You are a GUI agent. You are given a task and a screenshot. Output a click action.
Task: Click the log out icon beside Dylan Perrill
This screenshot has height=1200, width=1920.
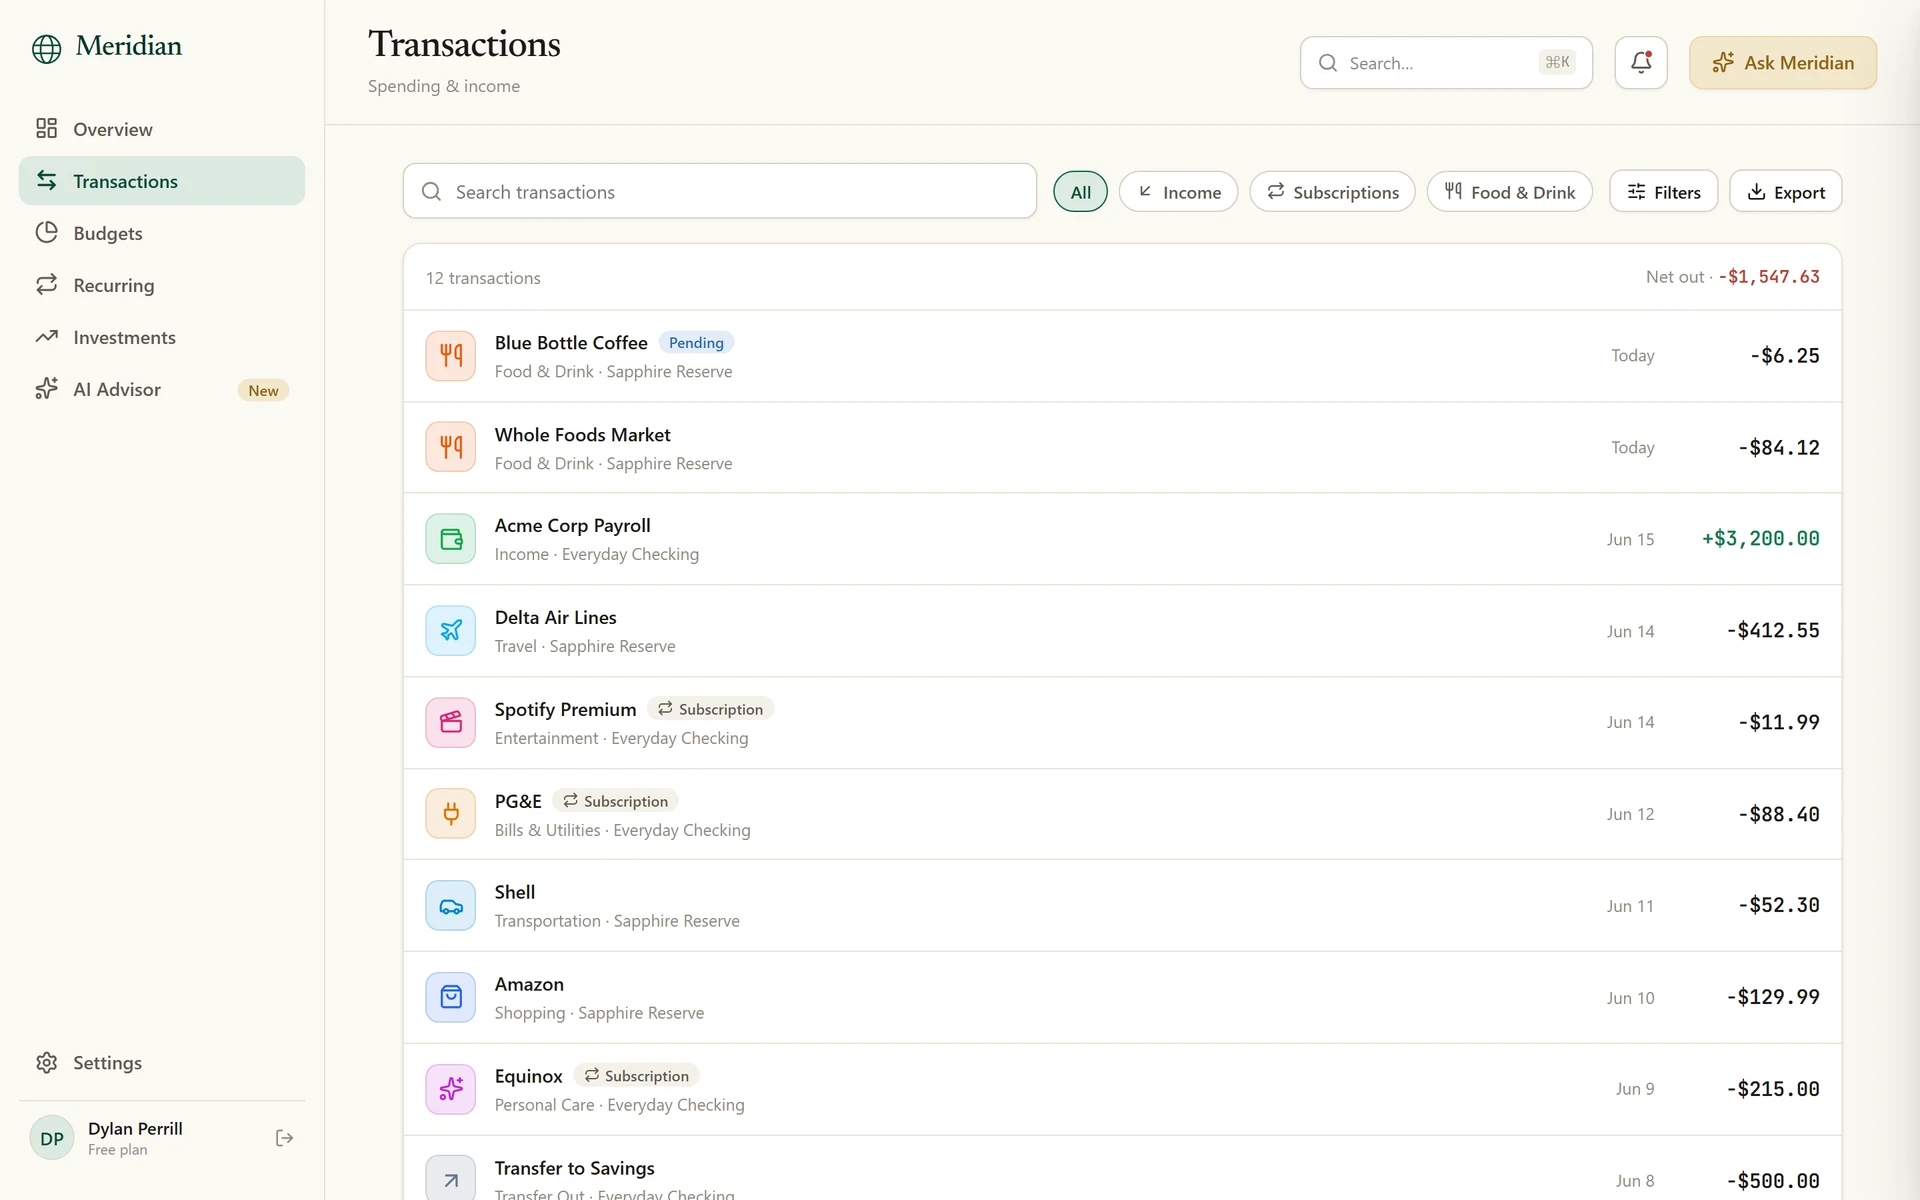click(284, 1138)
